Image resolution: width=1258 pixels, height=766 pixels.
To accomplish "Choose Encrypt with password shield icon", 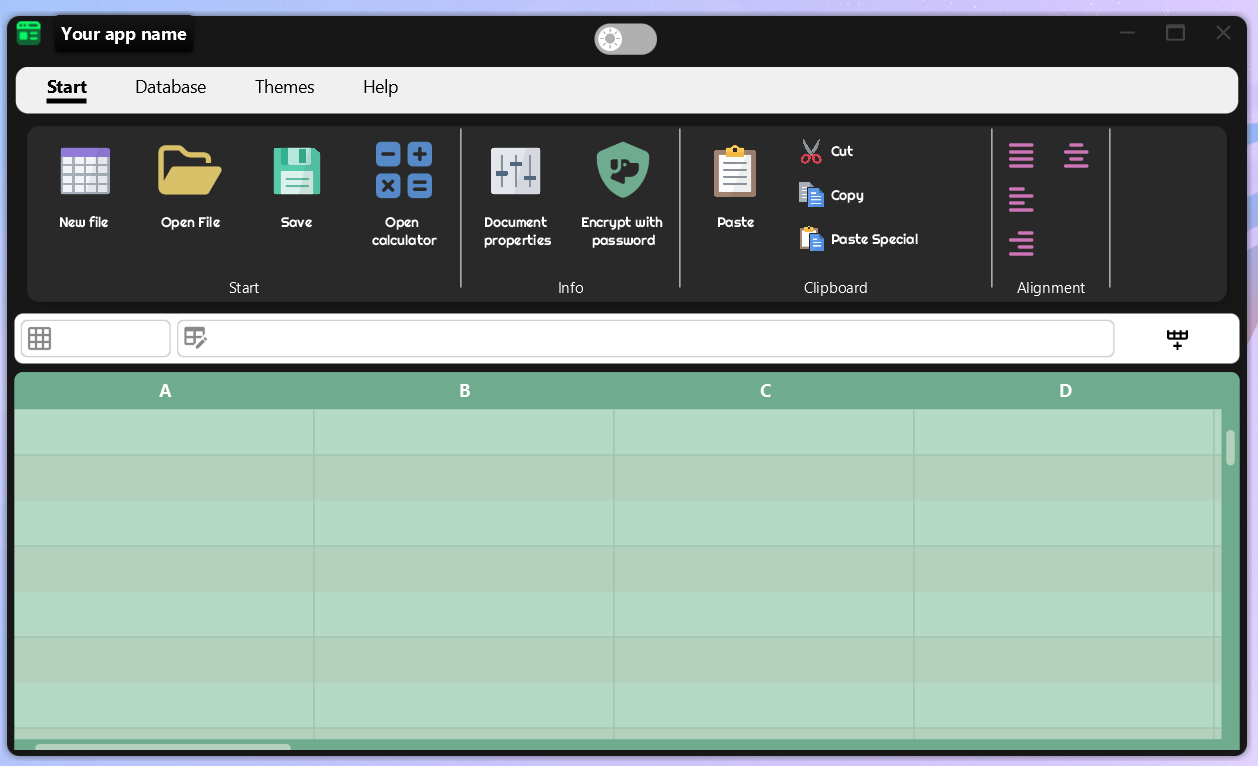I will 623,170.
